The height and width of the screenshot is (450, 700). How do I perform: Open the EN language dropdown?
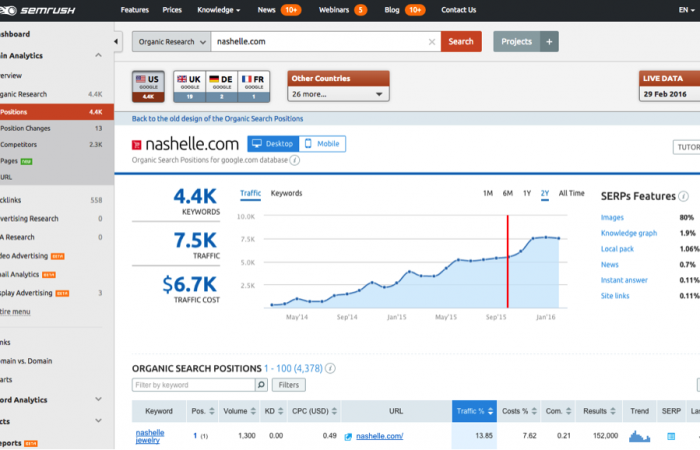point(687,10)
